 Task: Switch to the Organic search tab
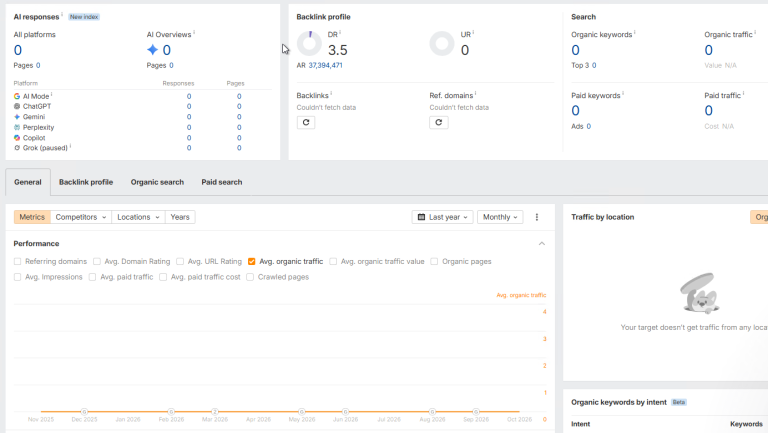pos(157,182)
